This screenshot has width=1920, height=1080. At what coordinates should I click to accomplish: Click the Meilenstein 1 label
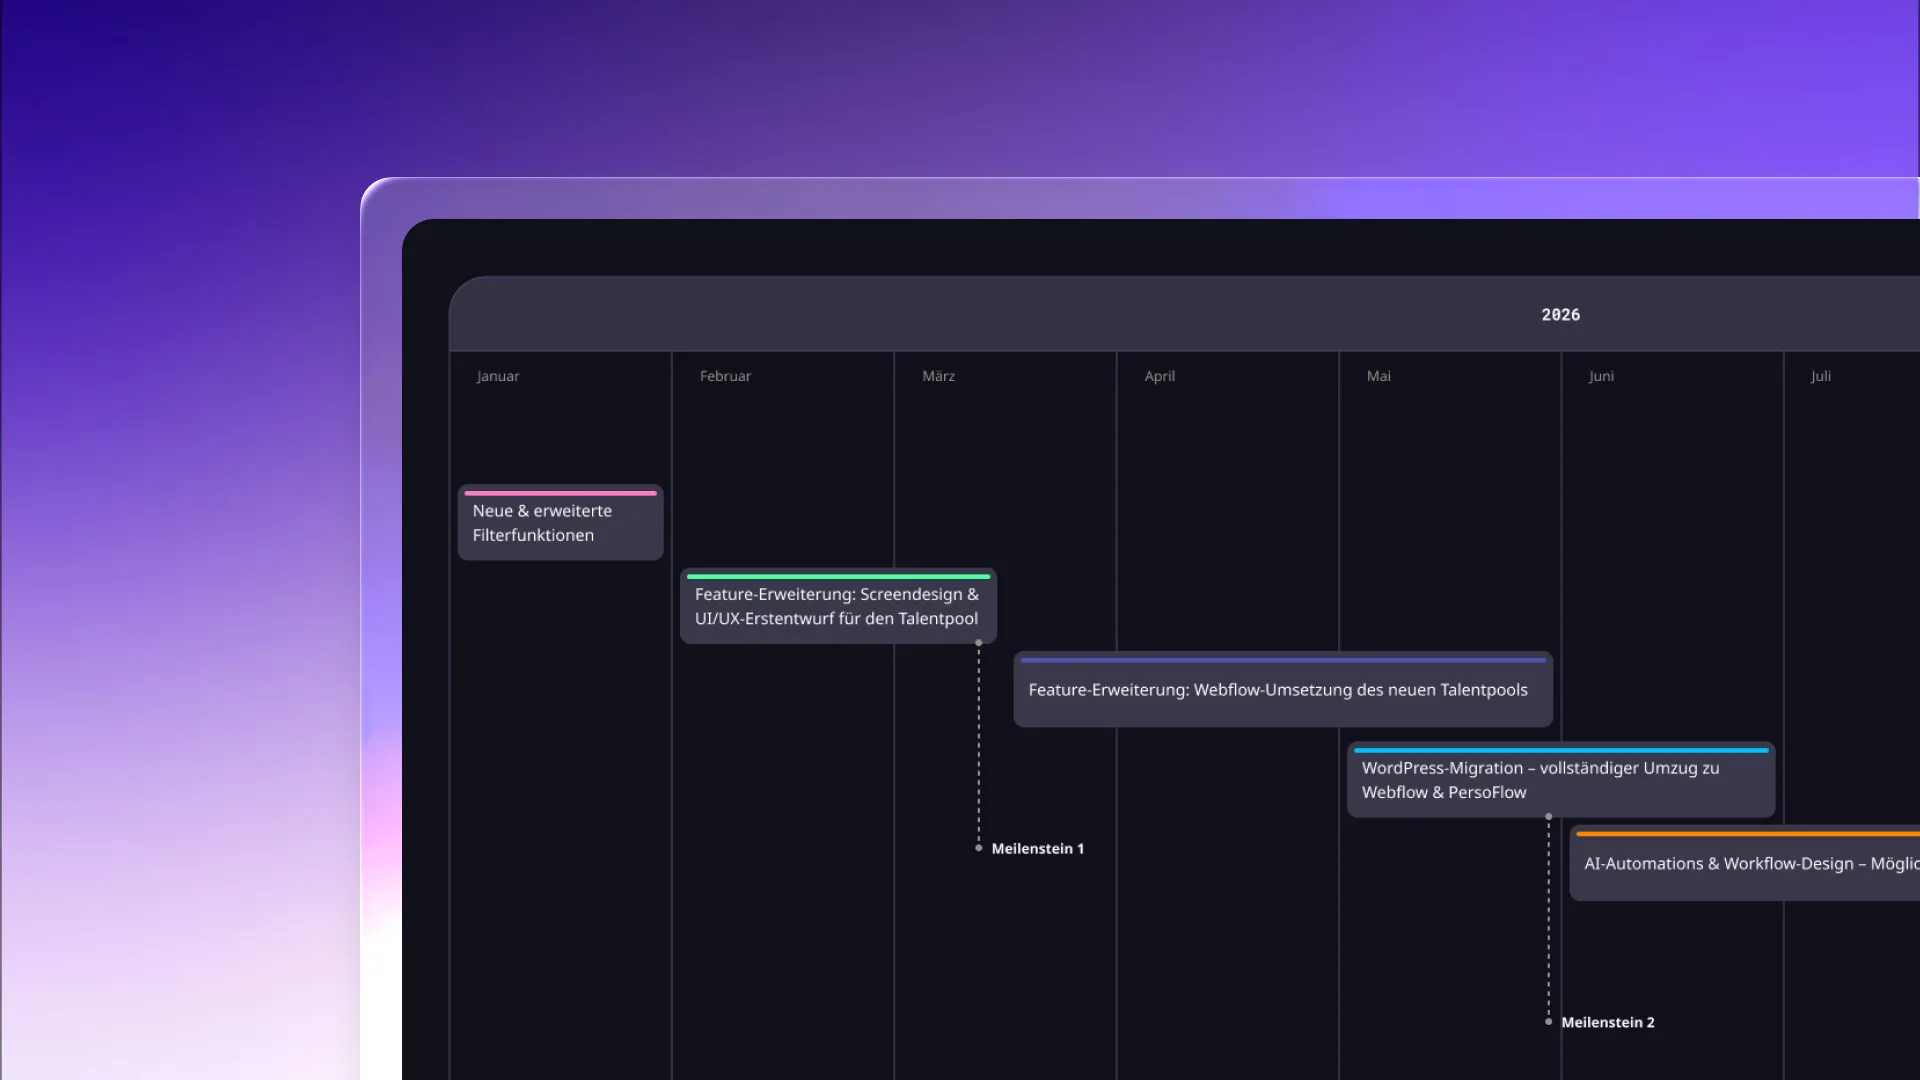1037,849
